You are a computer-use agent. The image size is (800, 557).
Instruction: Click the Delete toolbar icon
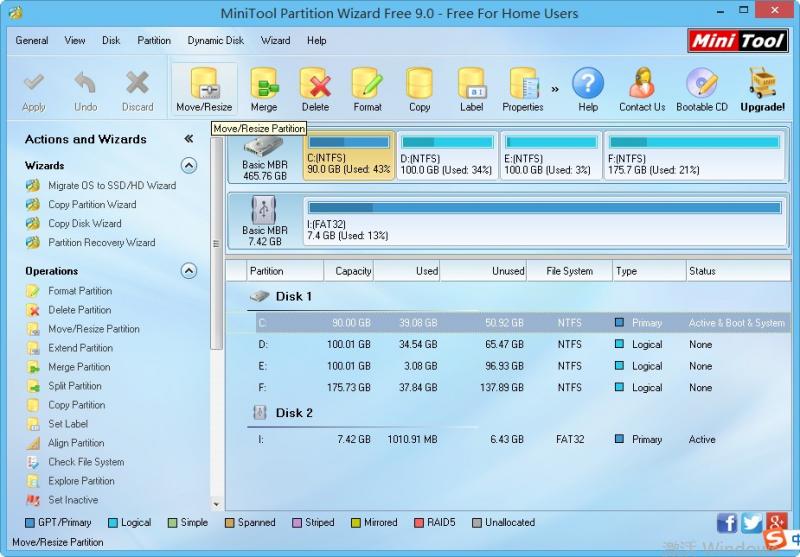(x=315, y=90)
